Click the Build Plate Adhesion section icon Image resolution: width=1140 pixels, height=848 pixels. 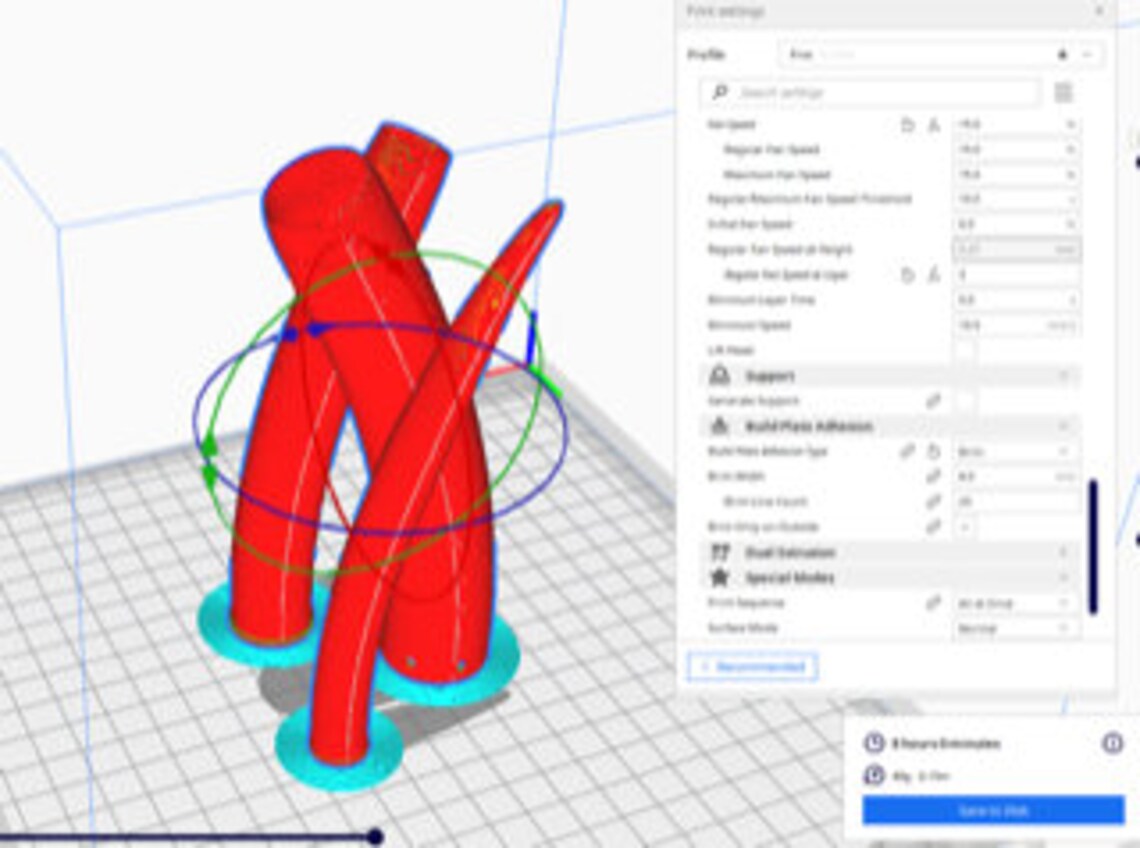click(x=720, y=425)
